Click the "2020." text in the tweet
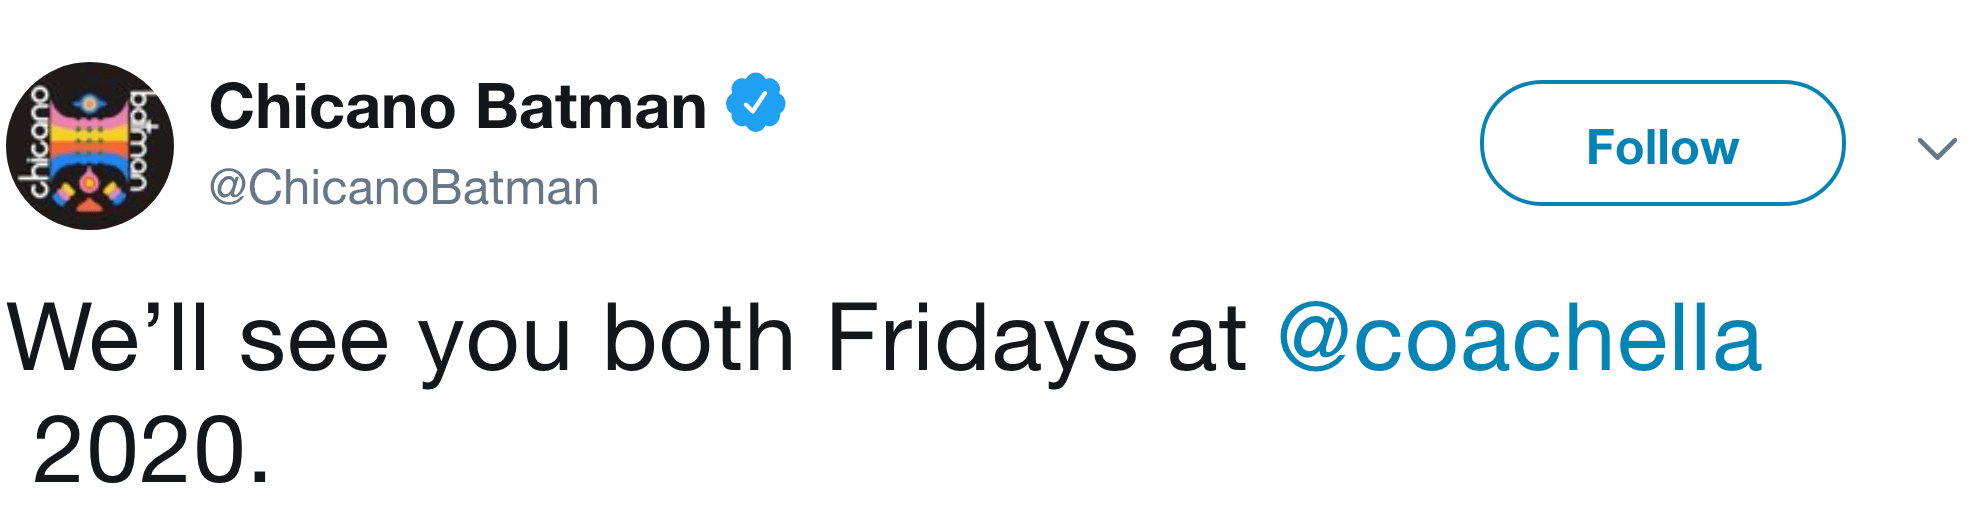This screenshot has height=530, width=1970. pos(151,450)
